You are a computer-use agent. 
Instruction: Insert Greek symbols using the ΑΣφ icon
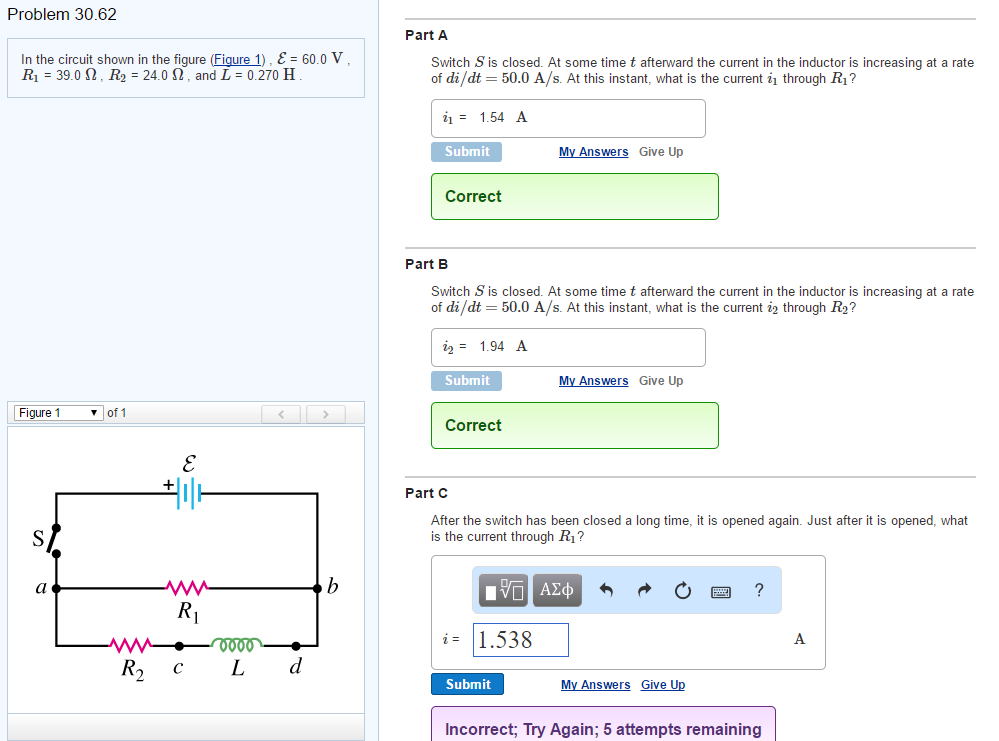tap(556, 590)
